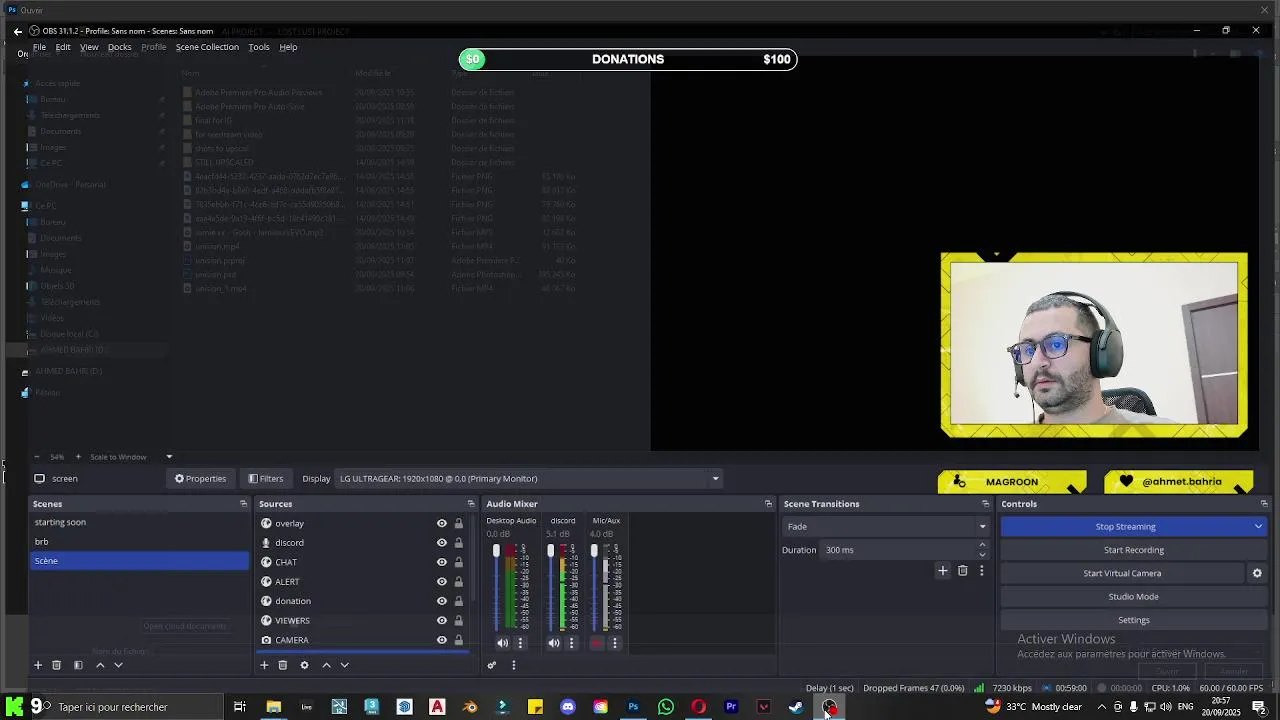The width and height of the screenshot is (1280, 720).
Task: Open the File menu
Action: pos(39,47)
